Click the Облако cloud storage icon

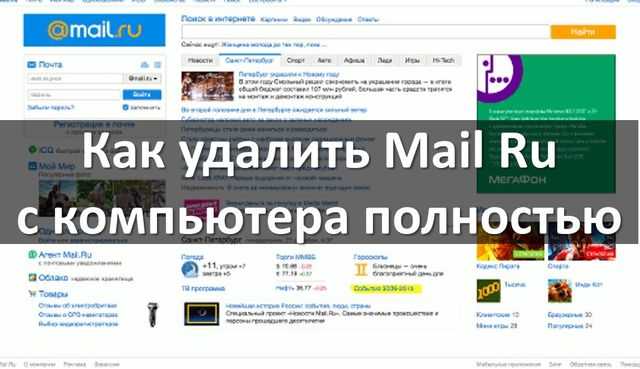[x=32, y=278]
